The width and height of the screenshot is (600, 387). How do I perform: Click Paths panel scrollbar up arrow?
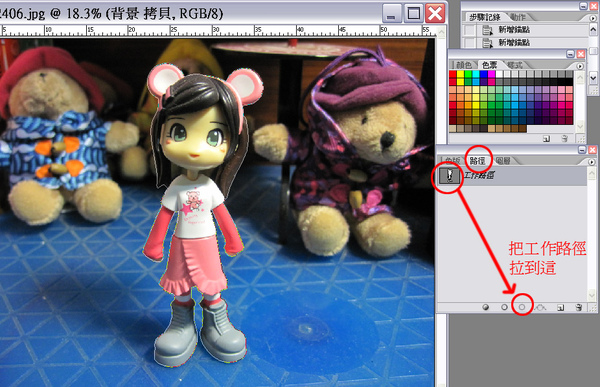click(x=592, y=173)
